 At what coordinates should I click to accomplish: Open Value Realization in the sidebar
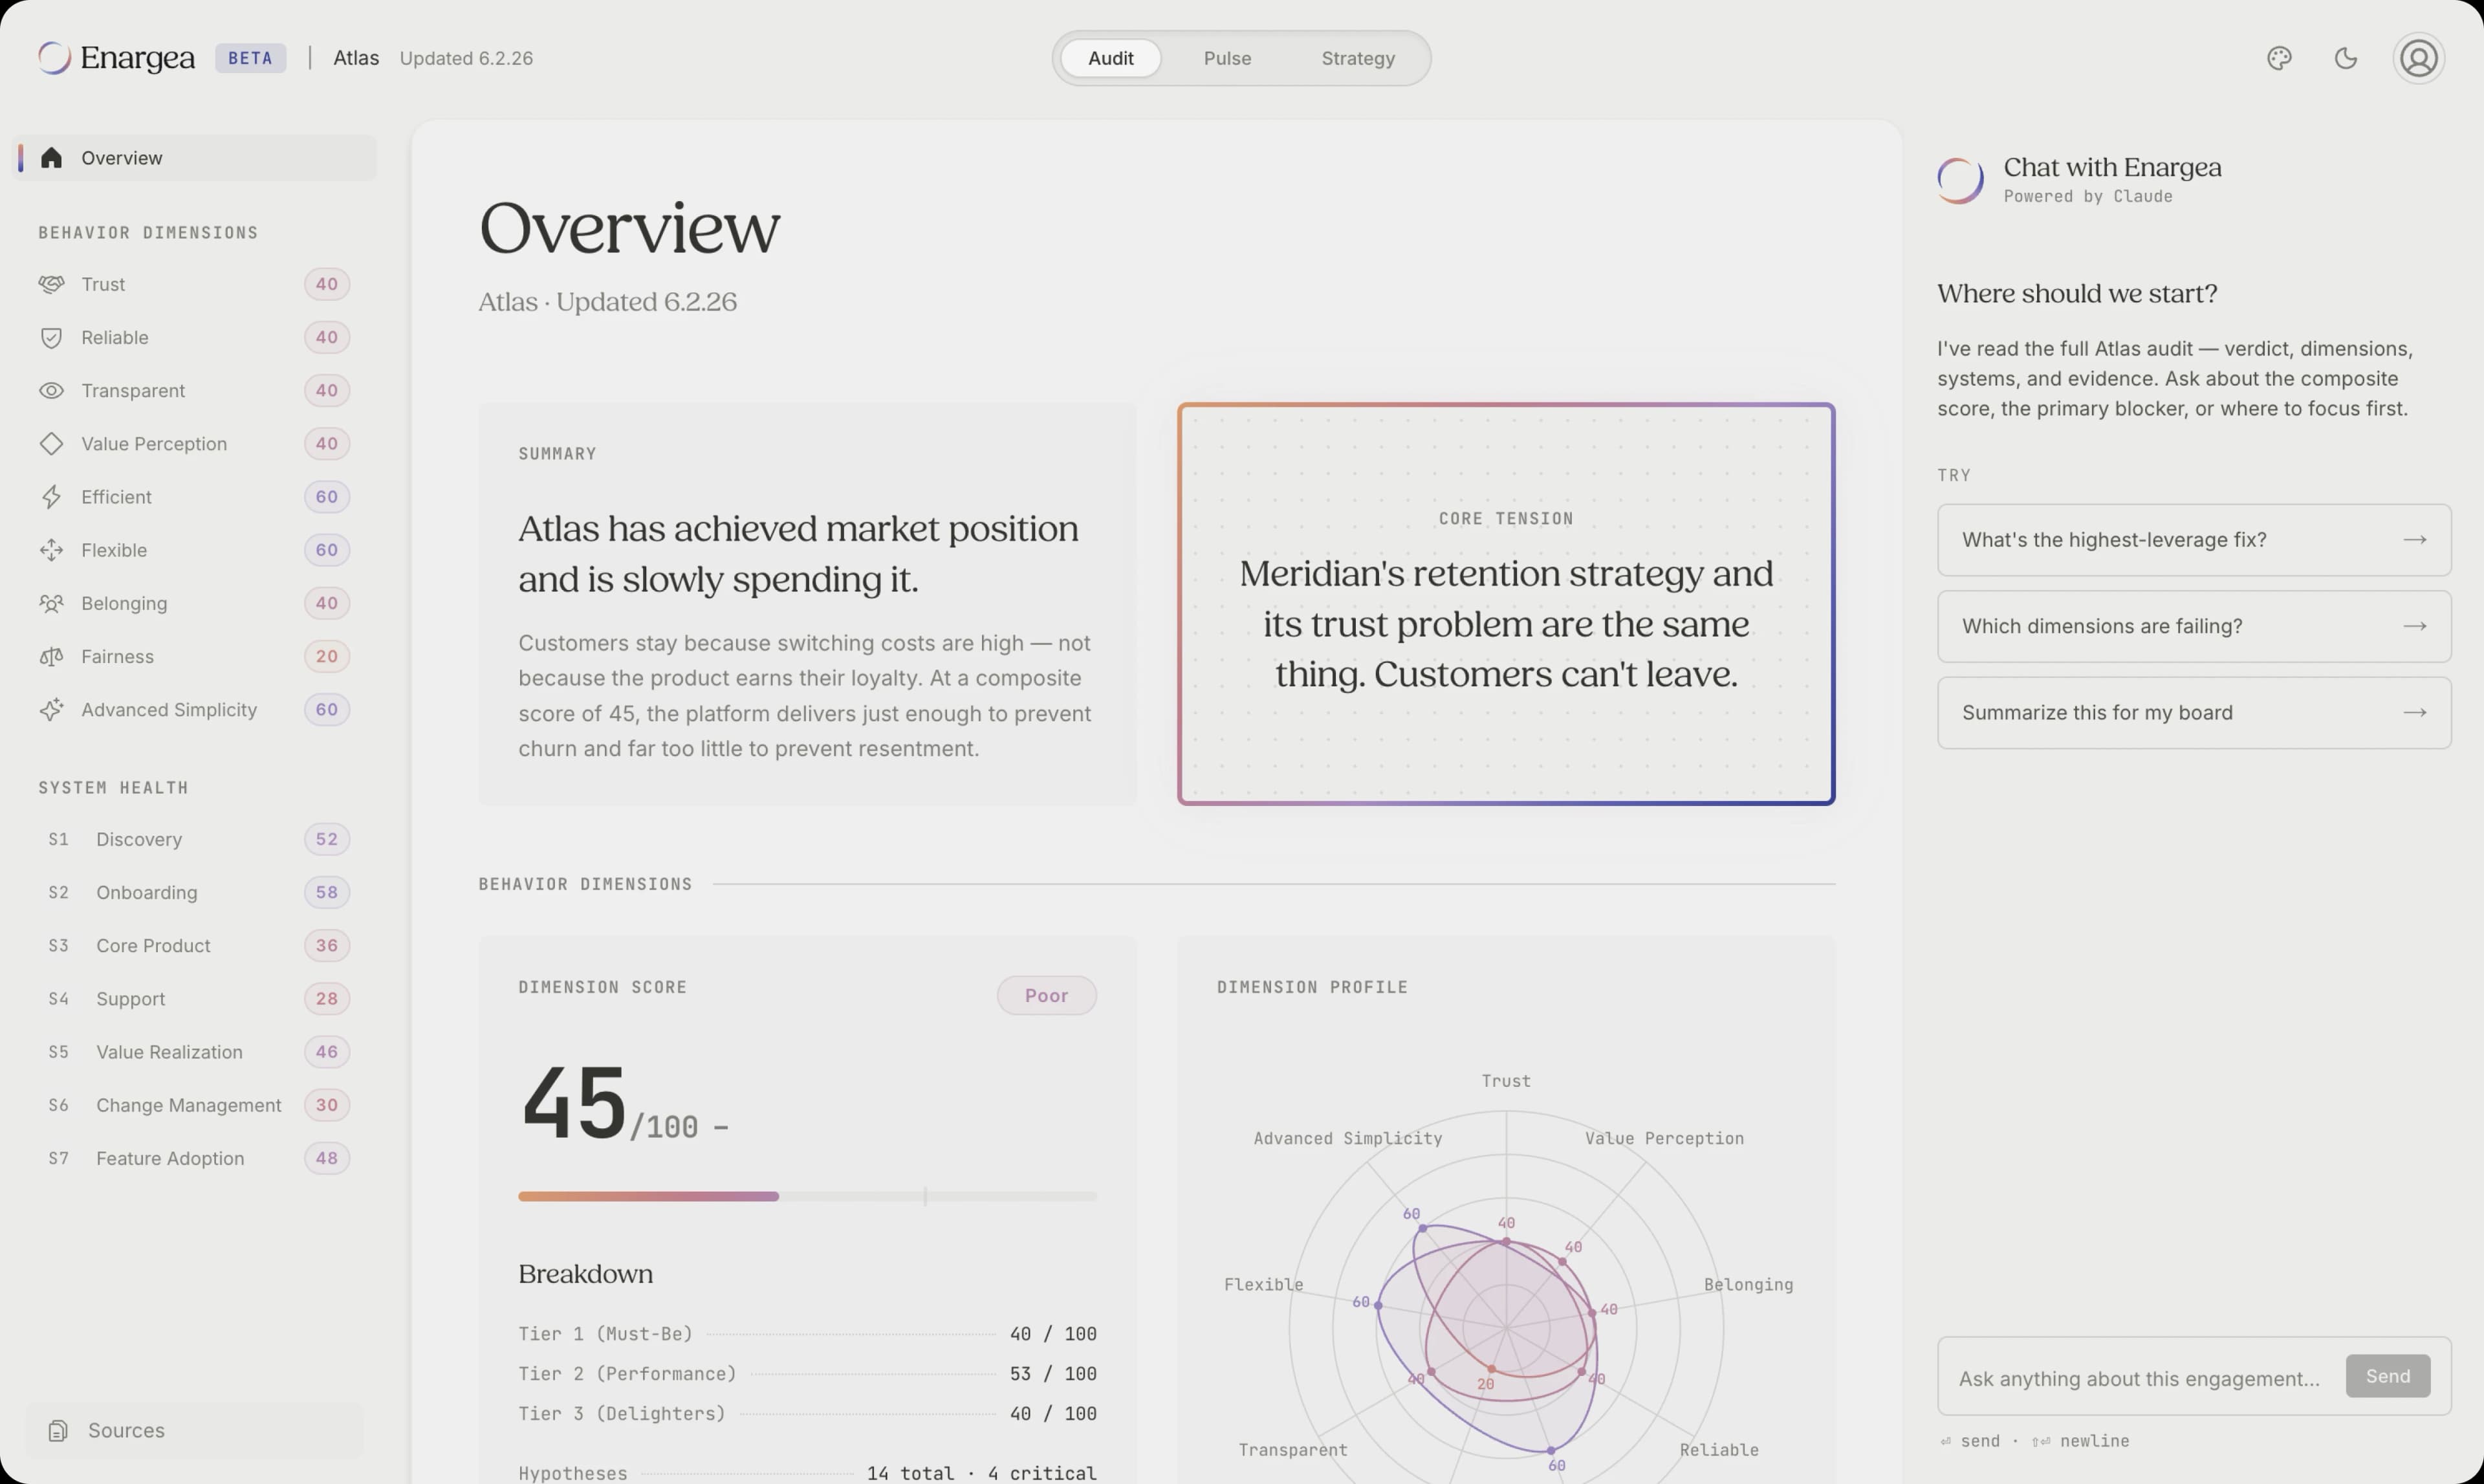194,1052
